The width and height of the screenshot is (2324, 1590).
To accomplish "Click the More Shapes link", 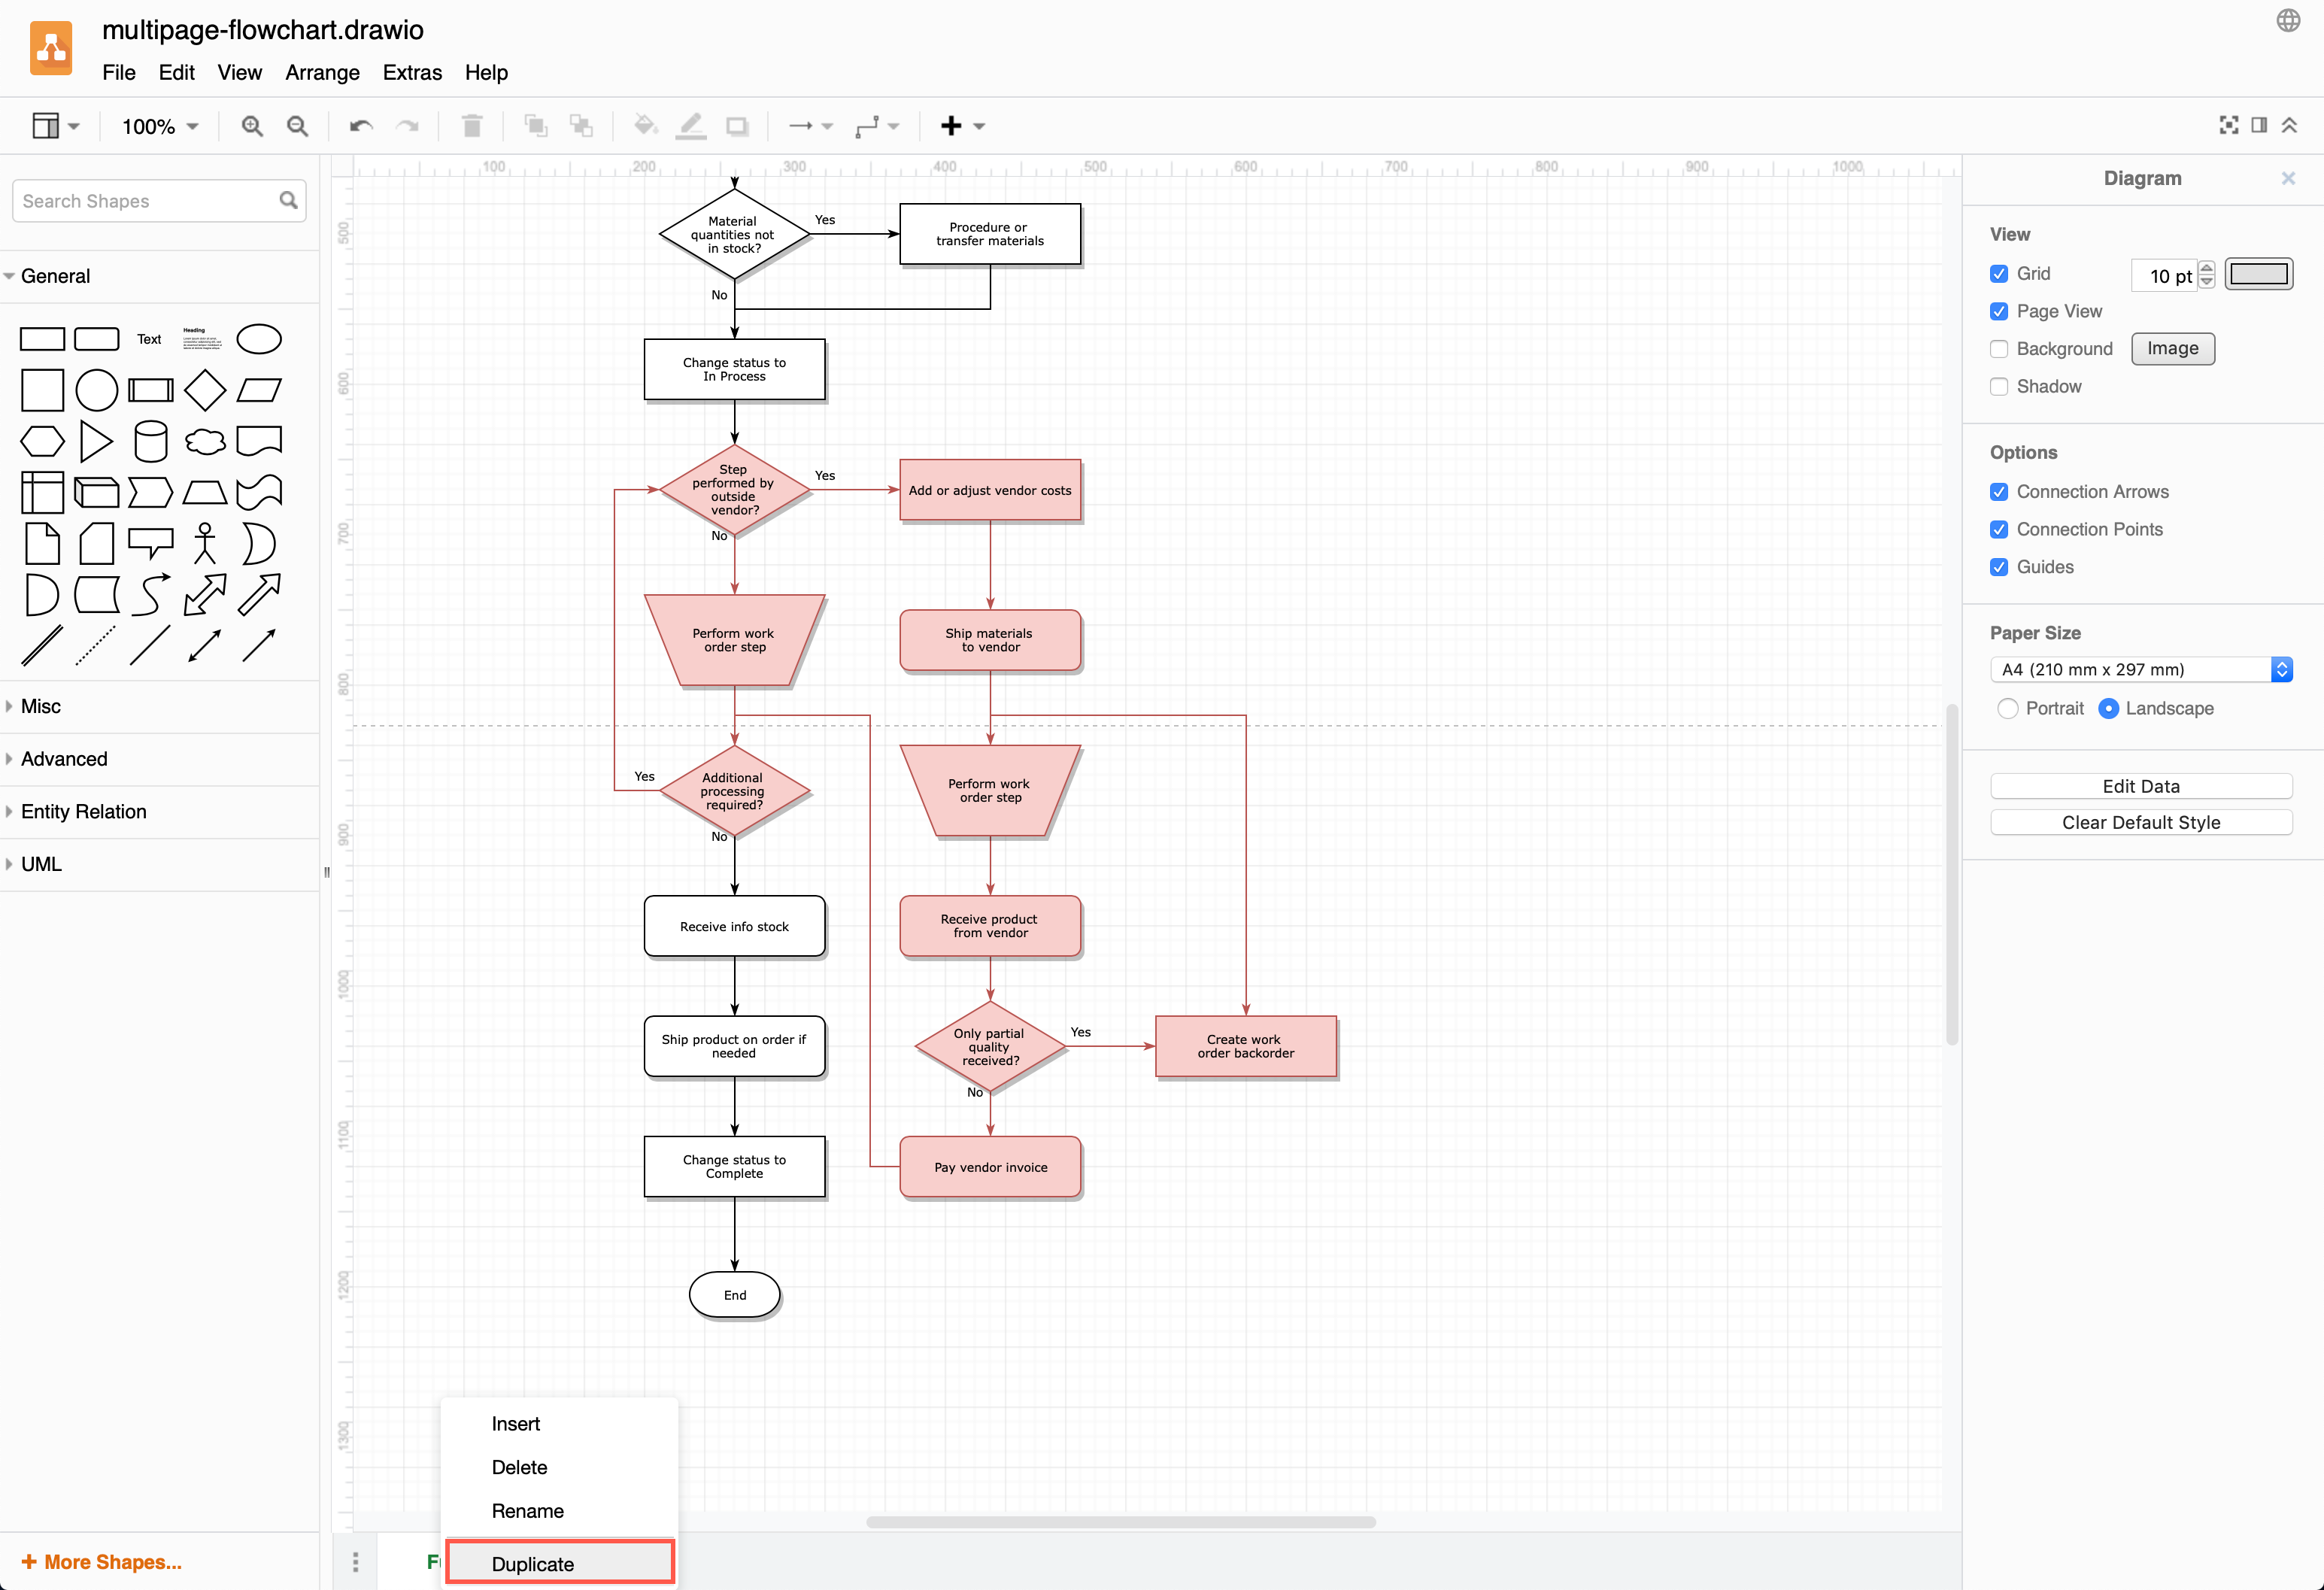I will point(100,1561).
